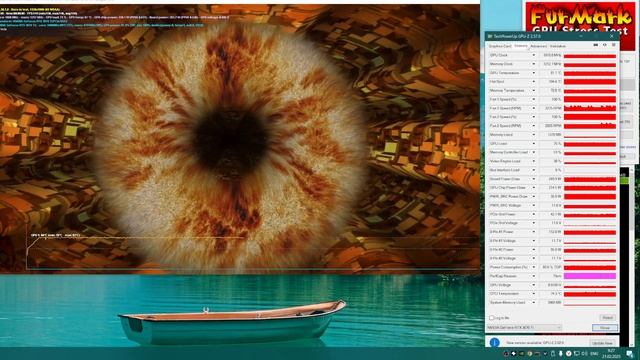Click the Memory Controller Load label
Image resolution: width=640 pixels, height=360 pixels.
(509, 152)
